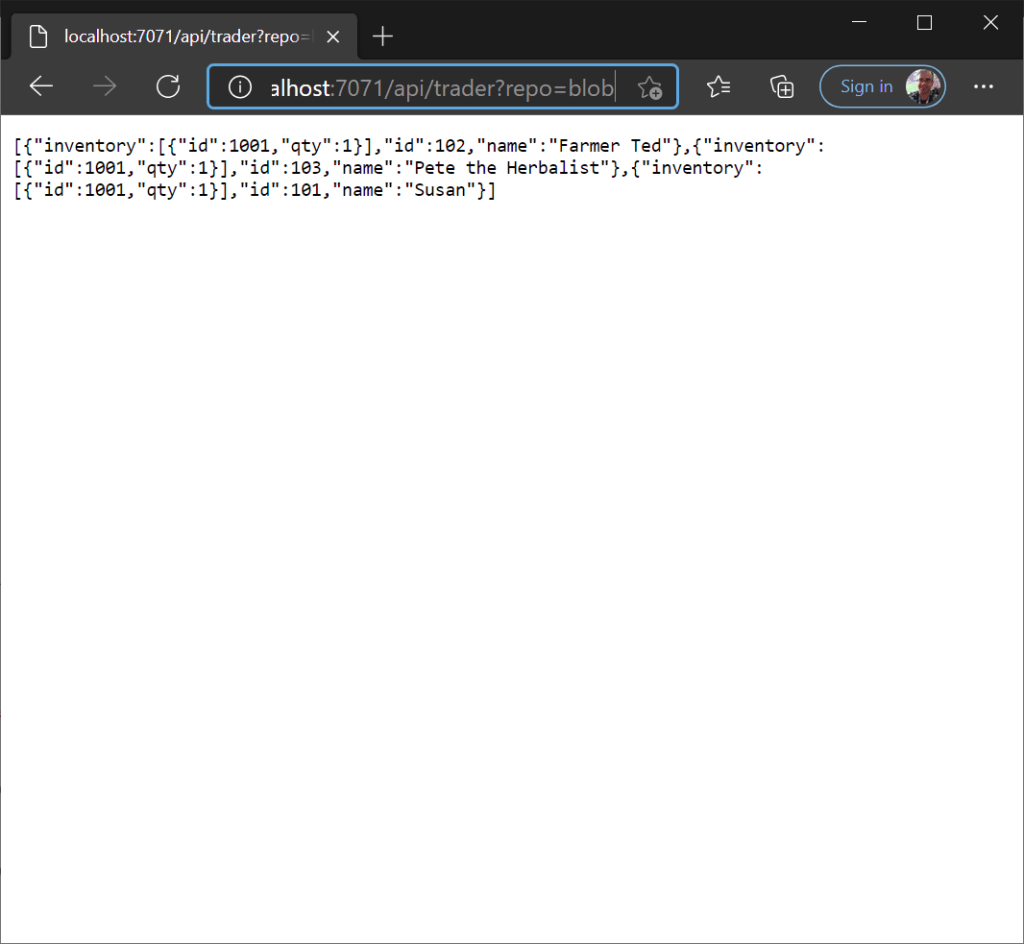Click the Sign in button

tap(866, 87)
